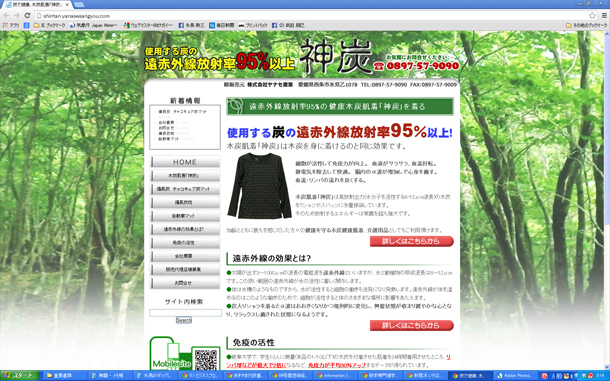This screenshot has height=381, width=610.
Task: Switch to the 無題 - メモ帳 taskbar item
Action: (110, 376)
